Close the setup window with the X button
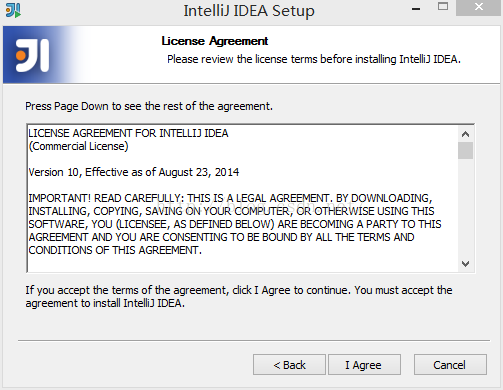503x390 pixels. tap(479, 7)
